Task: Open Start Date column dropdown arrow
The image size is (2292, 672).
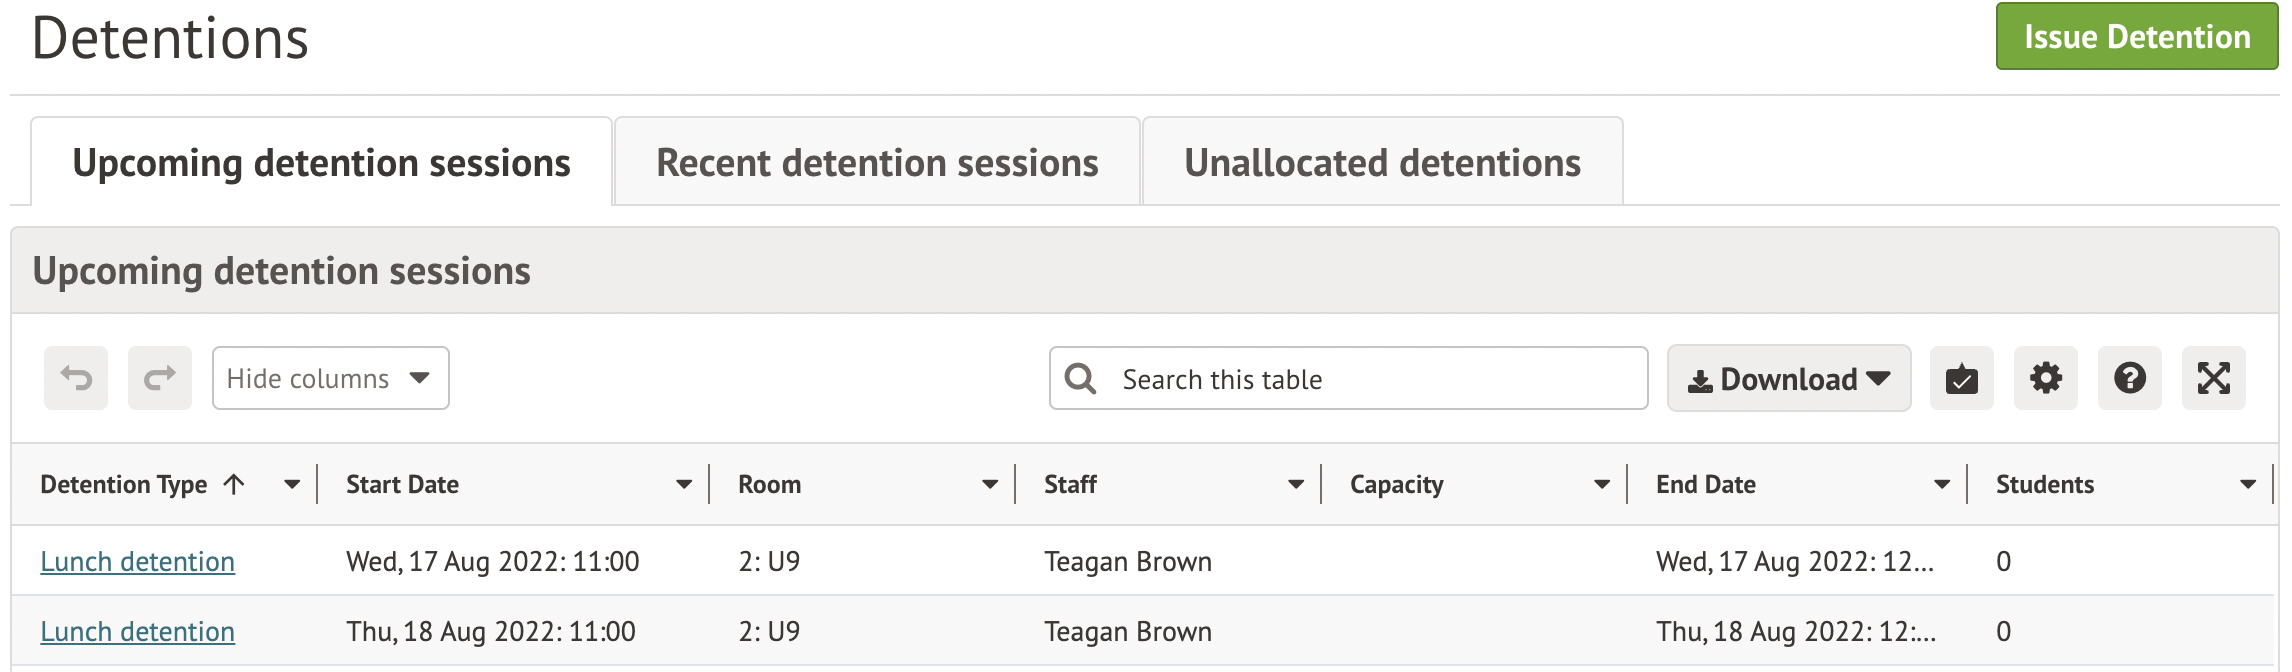Action: (x=684, y=485)
